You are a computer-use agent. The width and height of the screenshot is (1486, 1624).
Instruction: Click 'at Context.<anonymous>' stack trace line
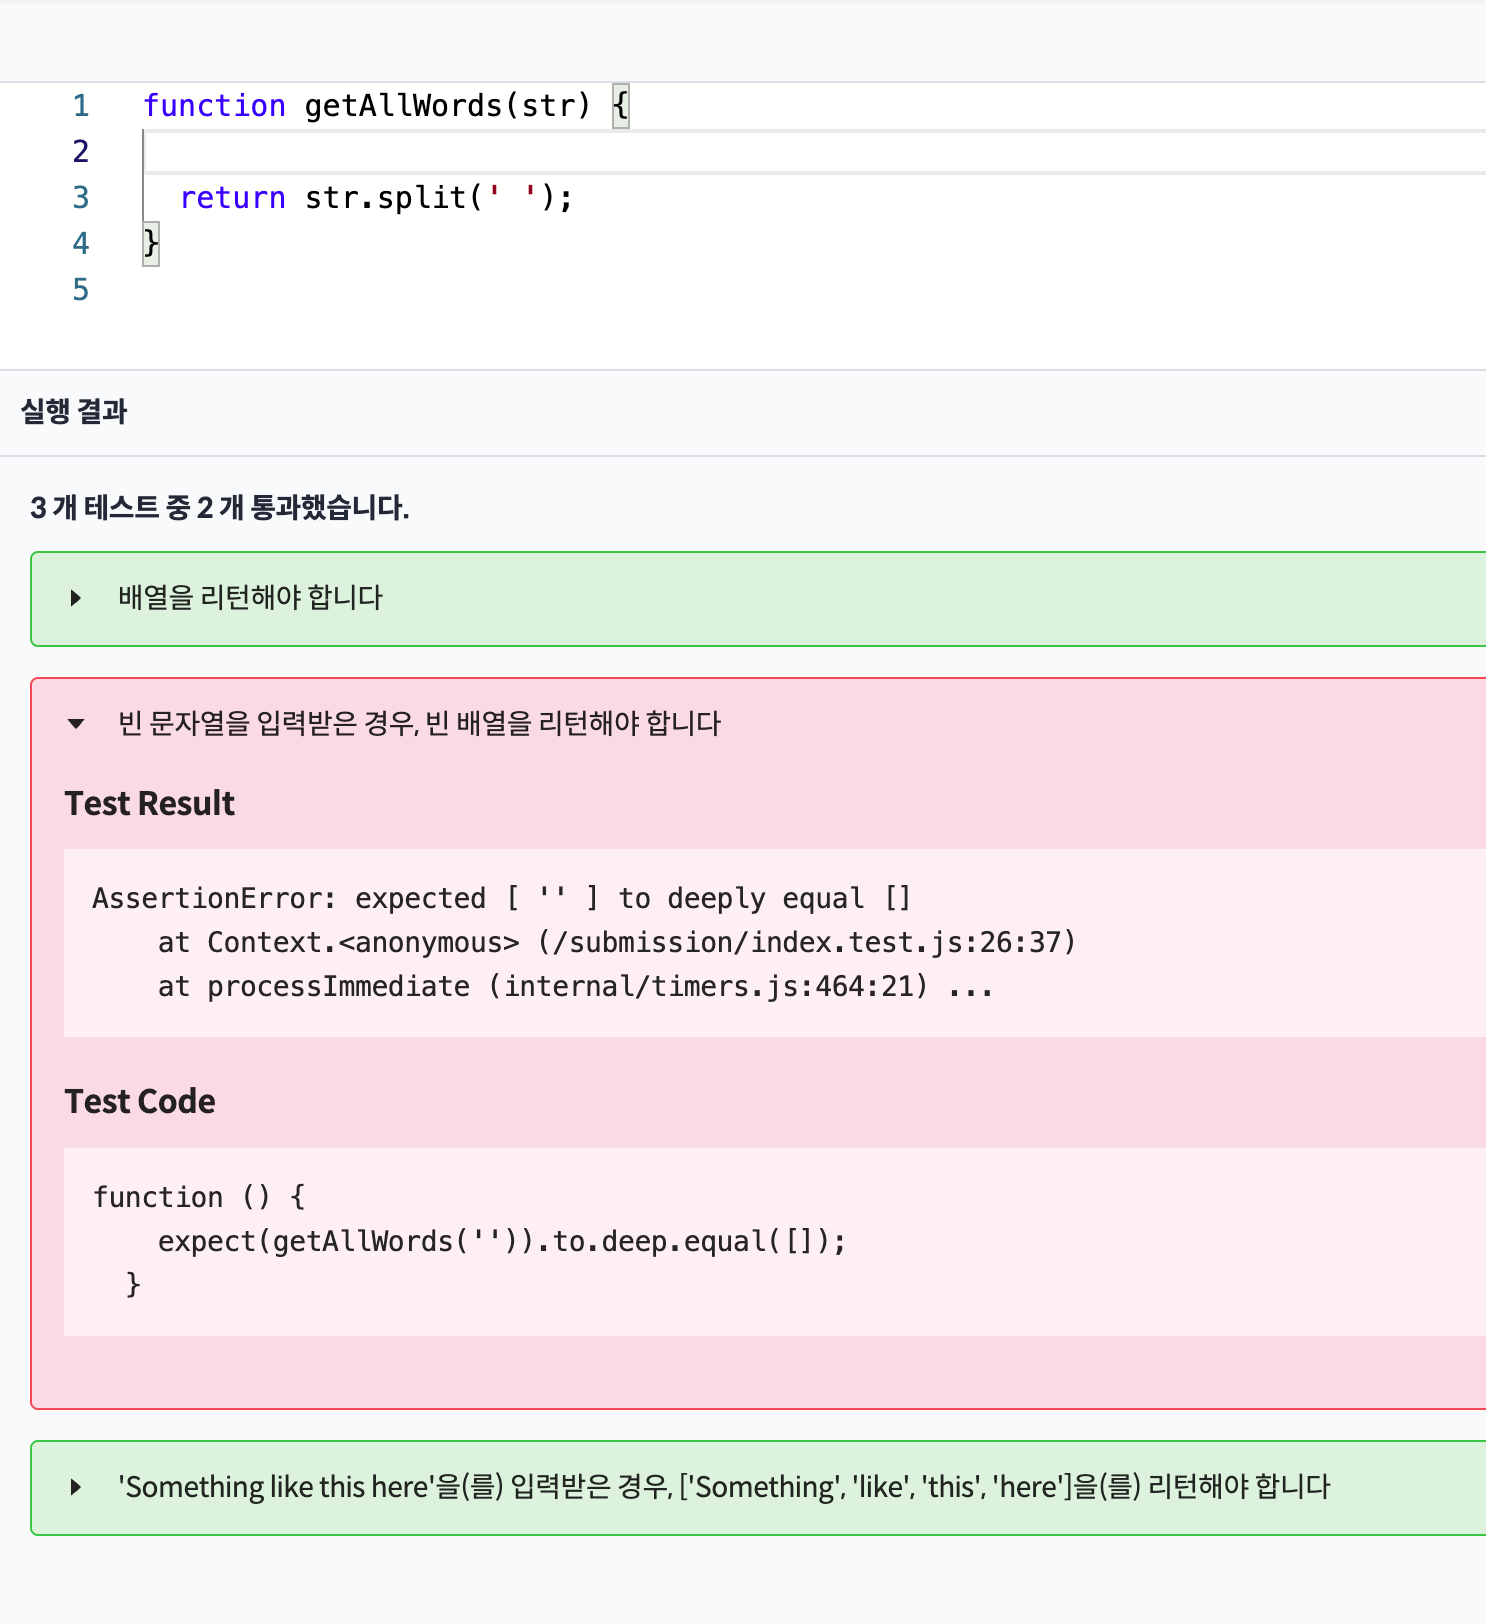pos(617,942)
